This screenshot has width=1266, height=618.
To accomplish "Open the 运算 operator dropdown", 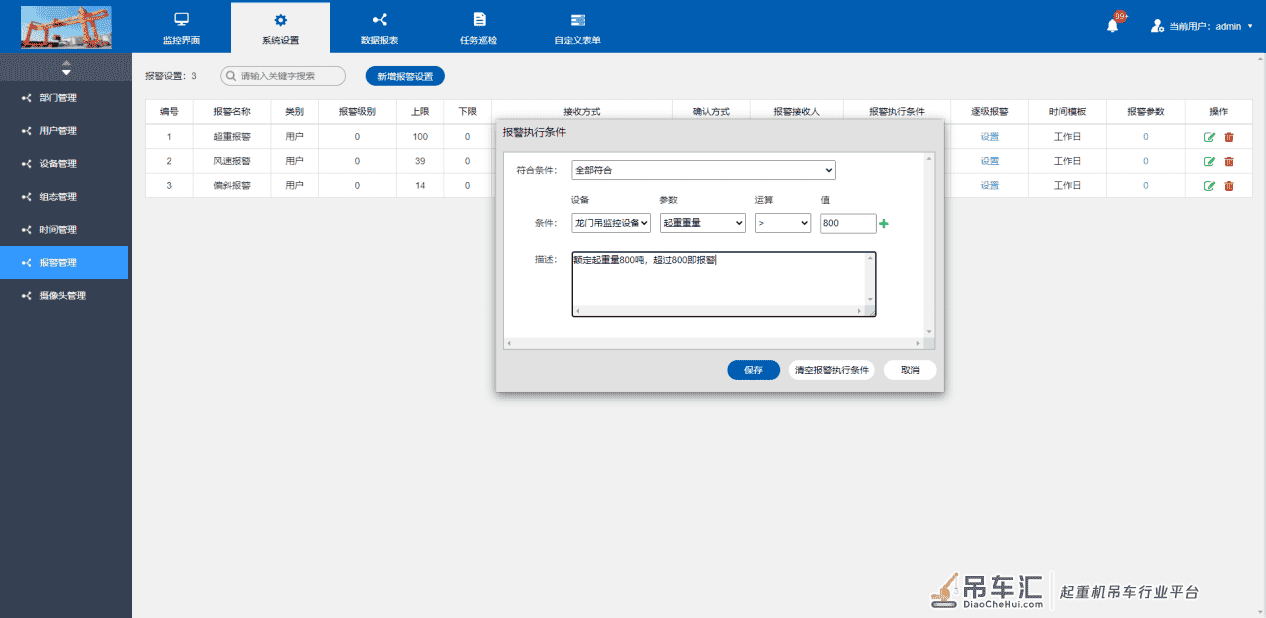I will (x=783, y=224).
